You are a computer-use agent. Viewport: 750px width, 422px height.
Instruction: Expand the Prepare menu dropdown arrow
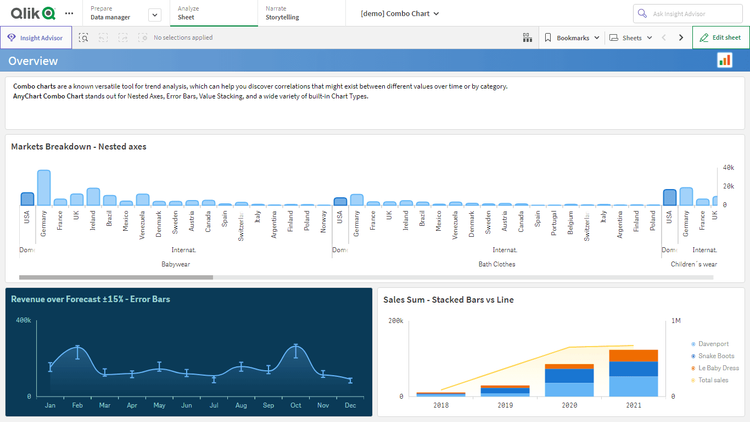pos(154,14)
